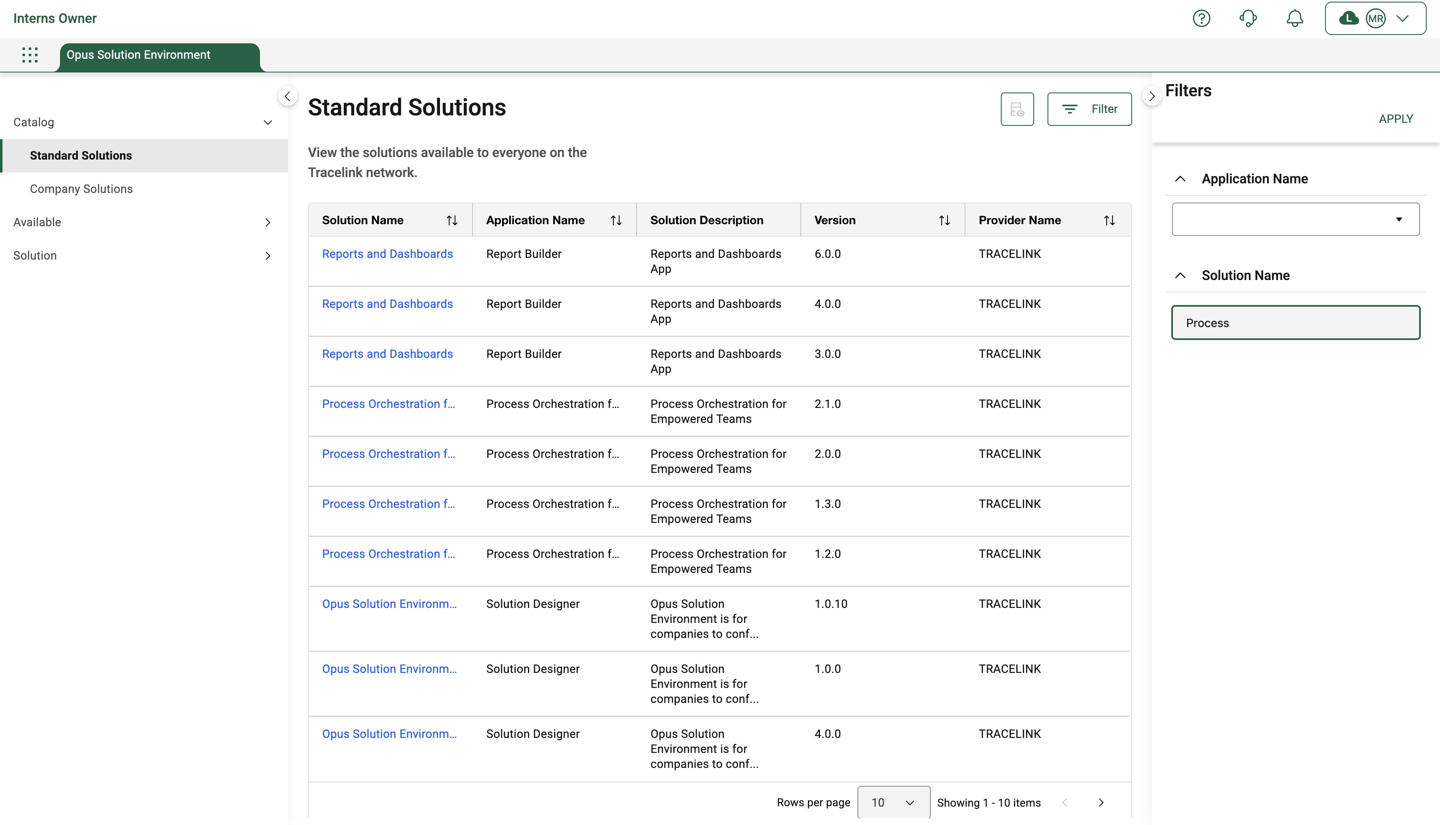Collapse the Solution Name filter section

click(x=1180, y=275)
